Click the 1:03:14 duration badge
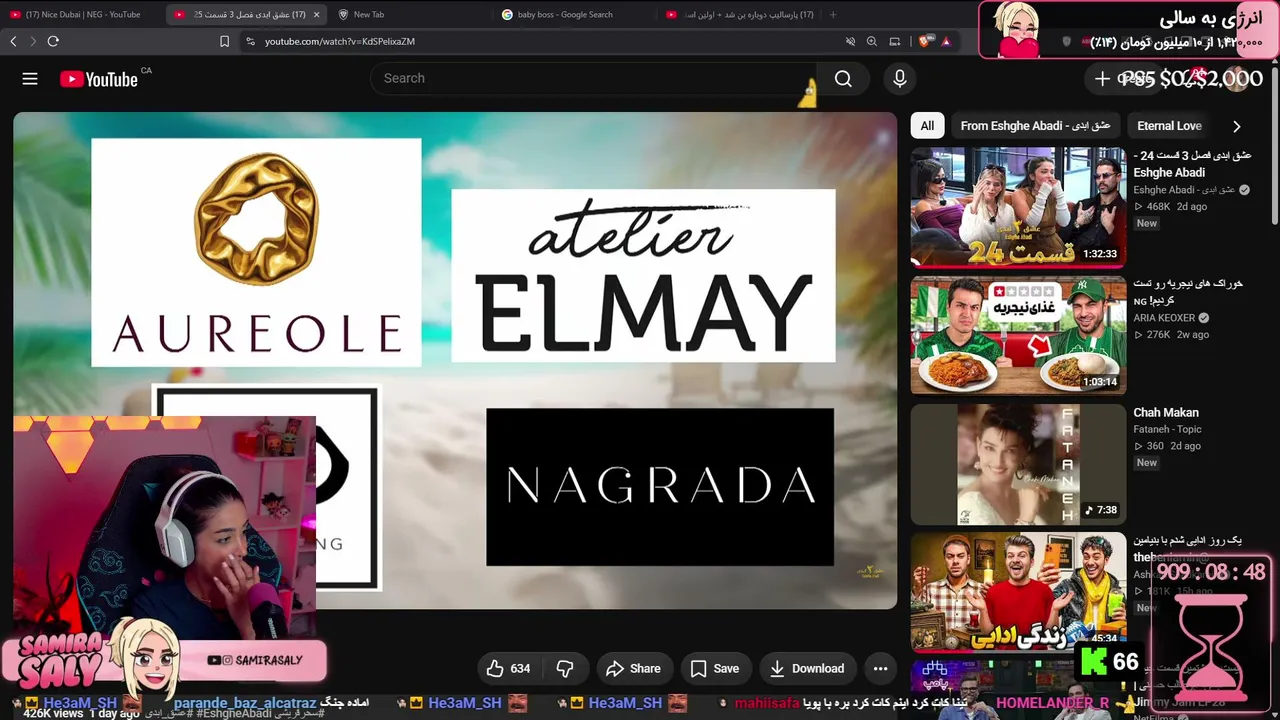This screenshot has height=720, width=1280. [1099, 382]
